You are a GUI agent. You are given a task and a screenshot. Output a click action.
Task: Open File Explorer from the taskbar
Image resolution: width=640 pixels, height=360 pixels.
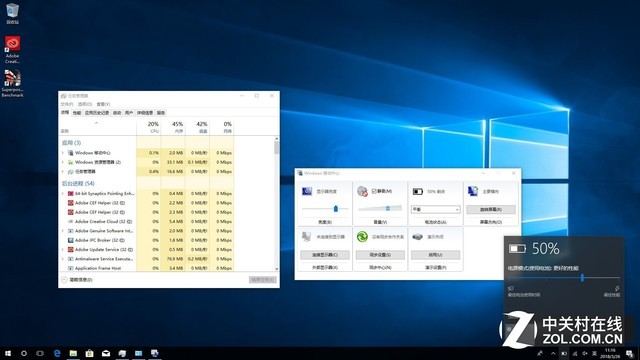coord(73,353)
